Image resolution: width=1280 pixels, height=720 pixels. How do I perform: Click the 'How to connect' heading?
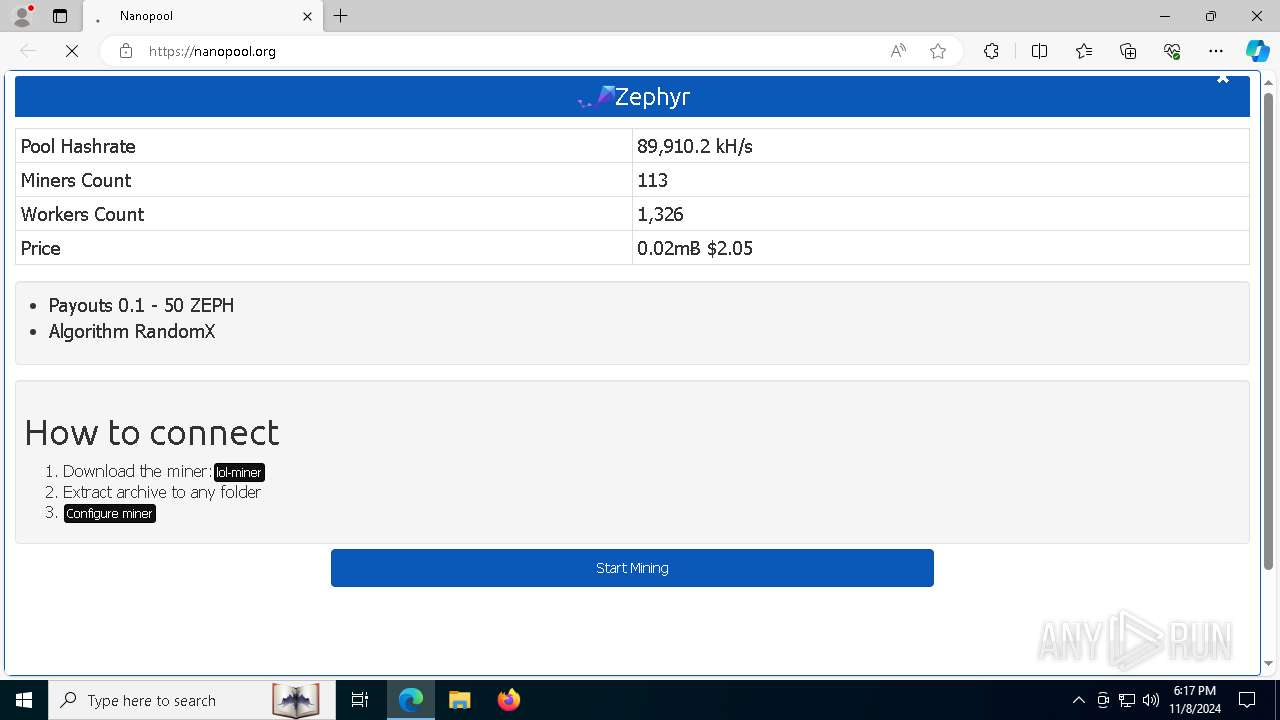[152, 432]
